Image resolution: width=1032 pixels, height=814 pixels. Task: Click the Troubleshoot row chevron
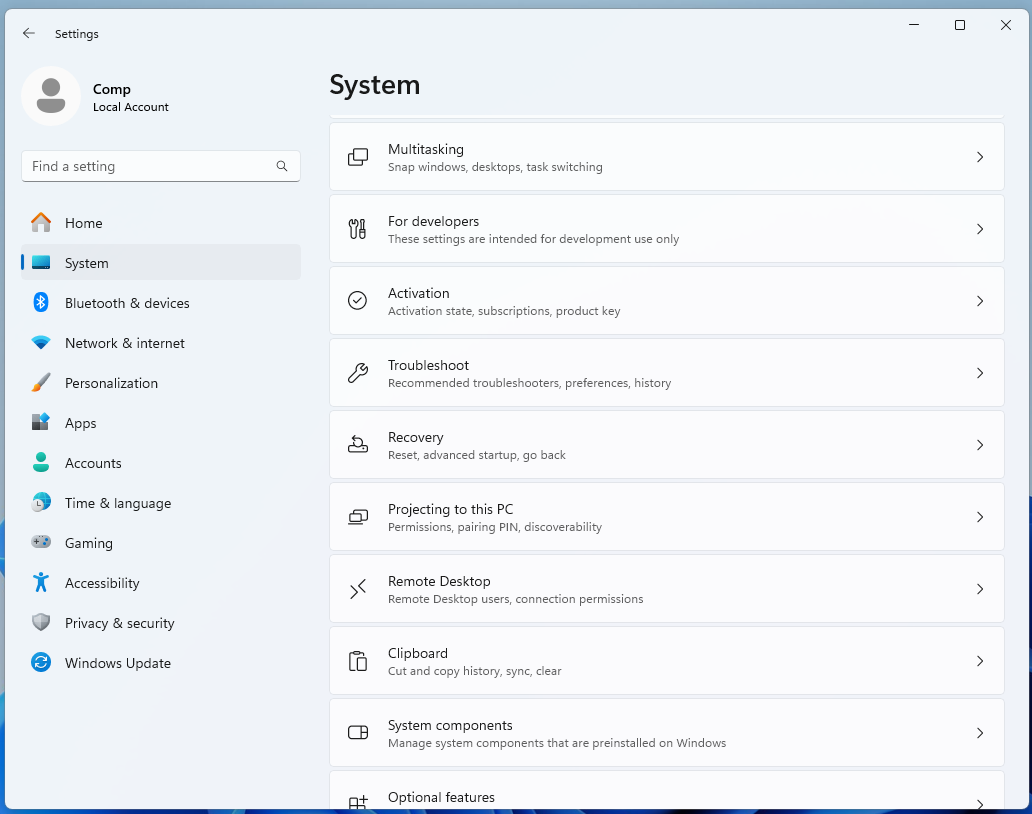click(980, 373)
